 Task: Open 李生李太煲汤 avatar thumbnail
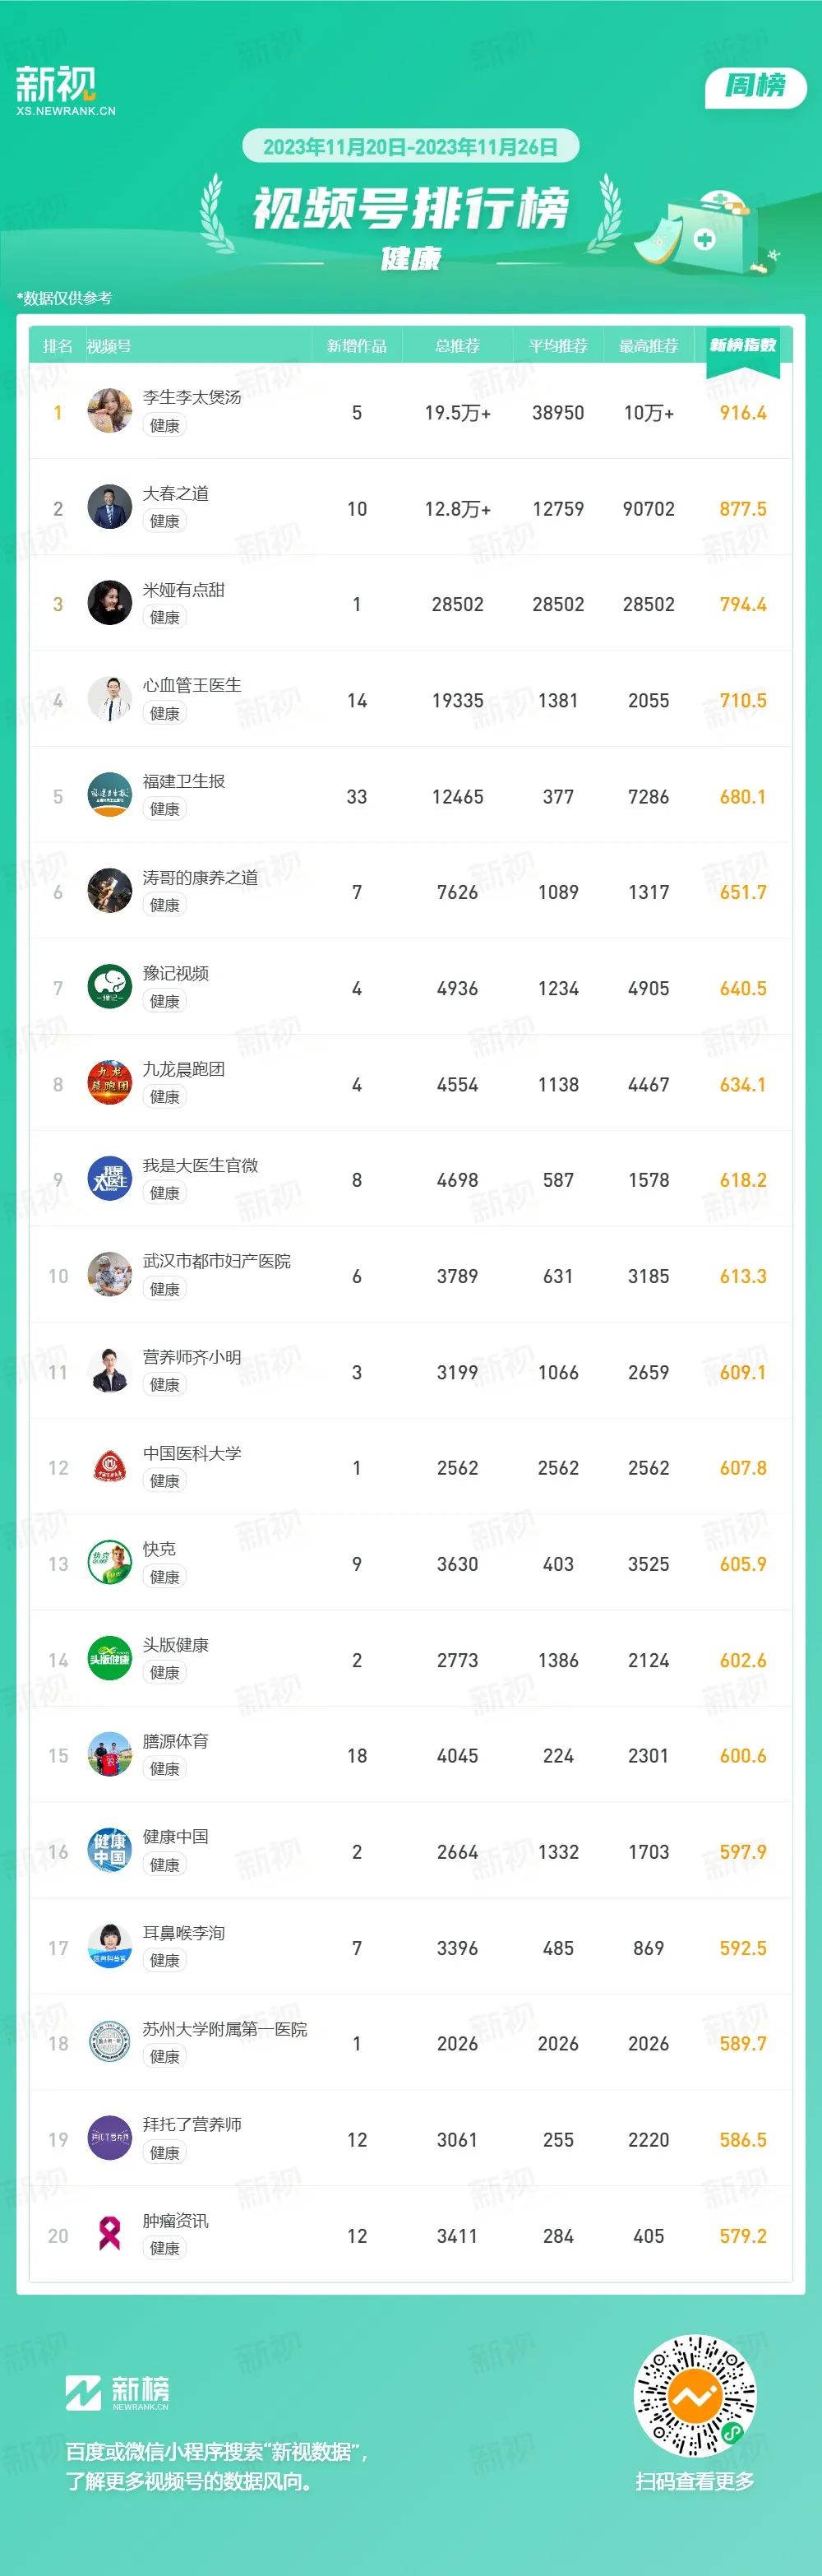coord(110,411)
